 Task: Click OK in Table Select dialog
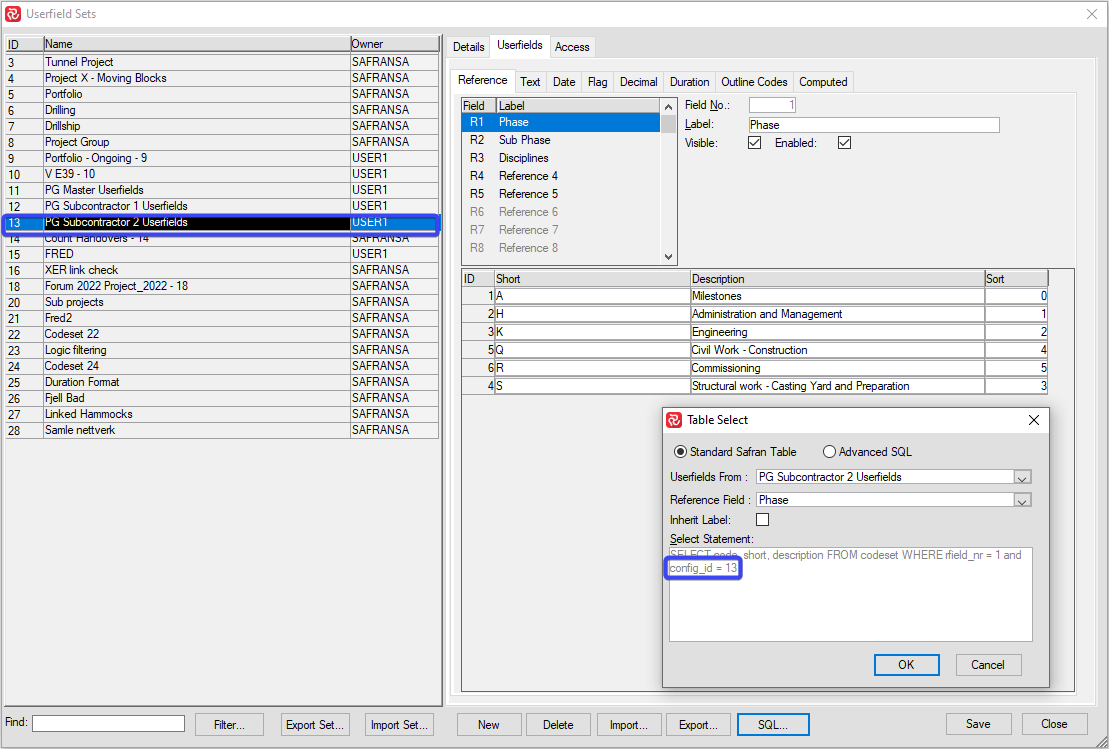tap(907, 665)
